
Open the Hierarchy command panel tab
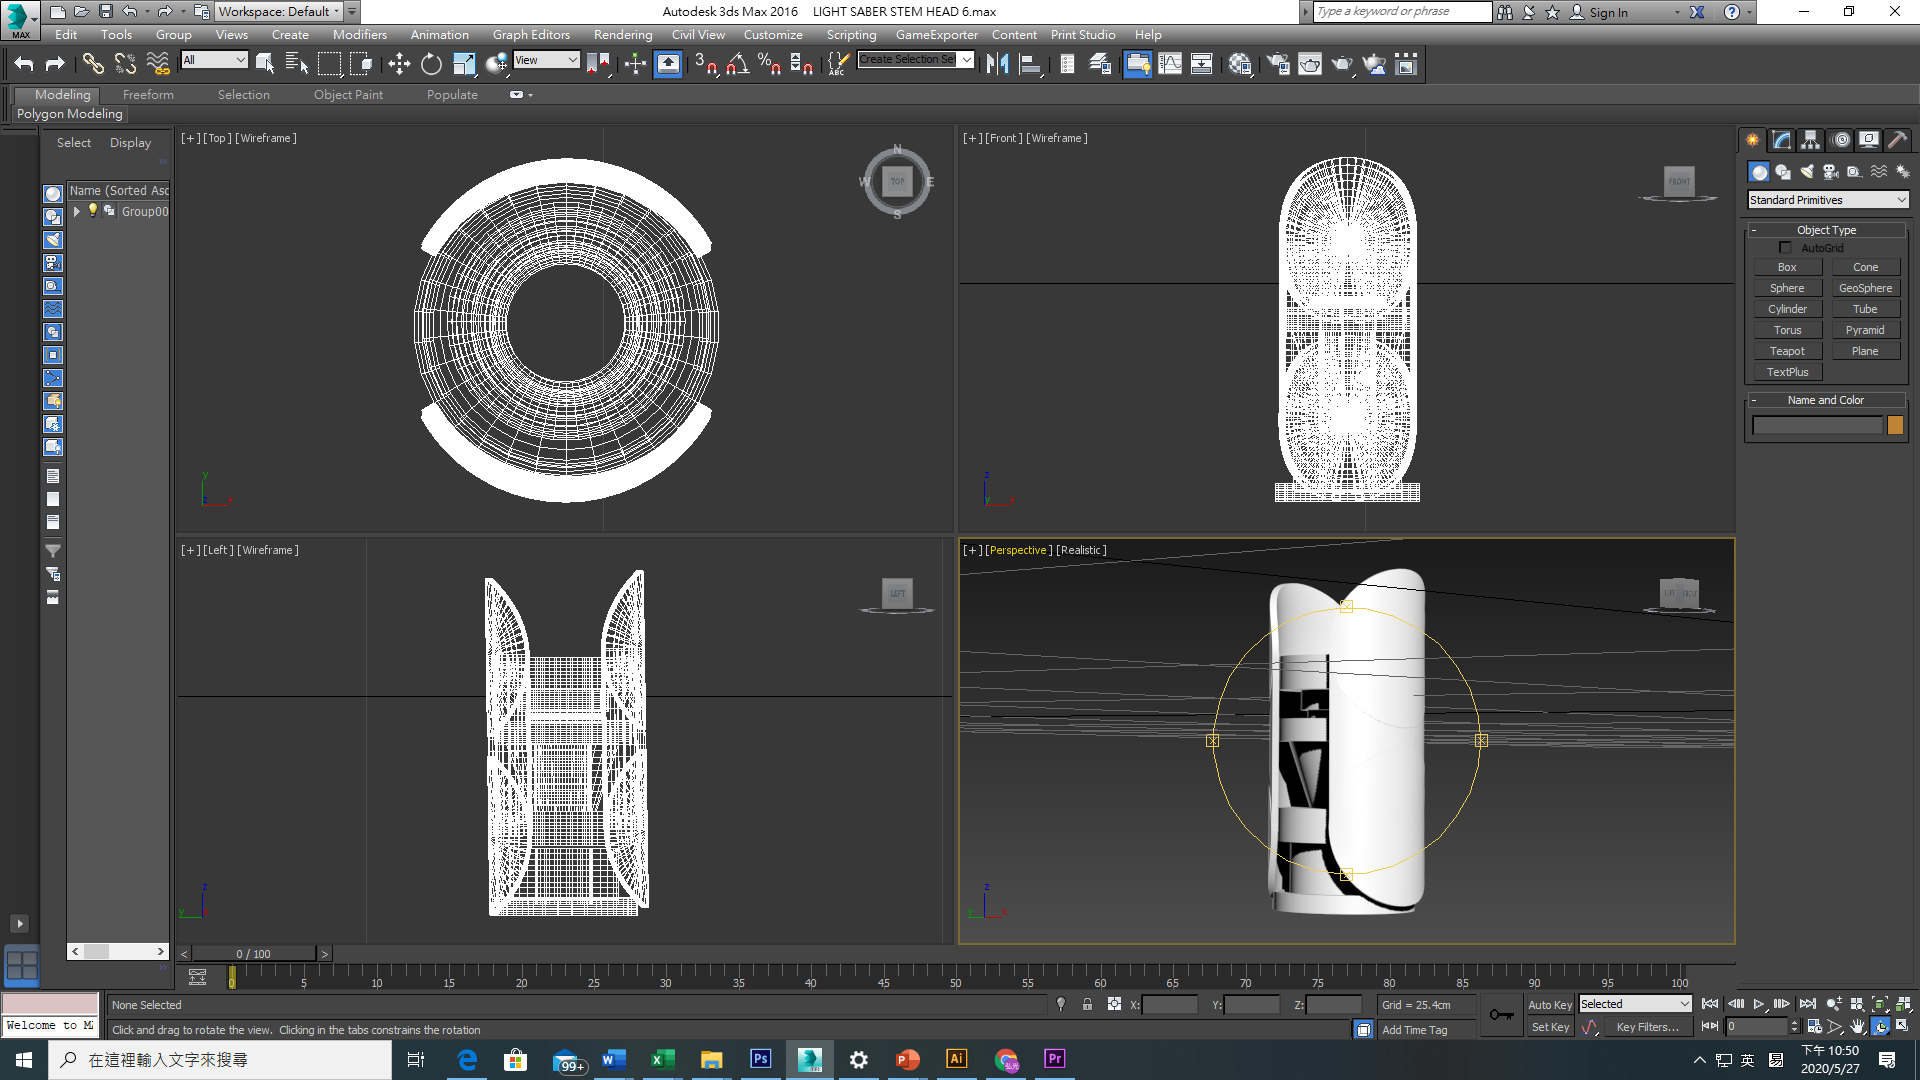[x=1811, y=140]
